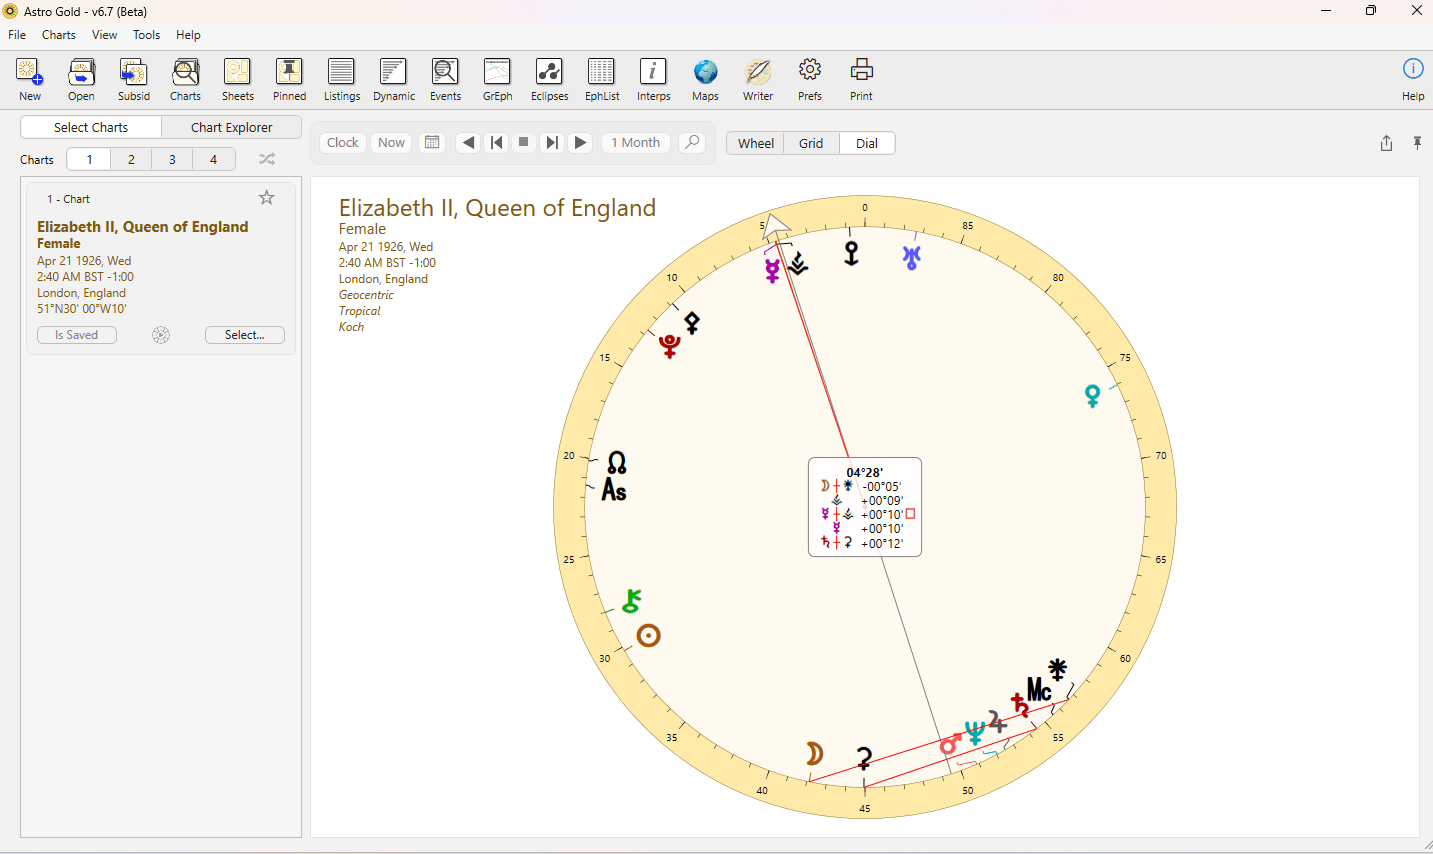The image size is (1433, 854).
Task: Click the Select... button
Action: (x=244, y=335)
